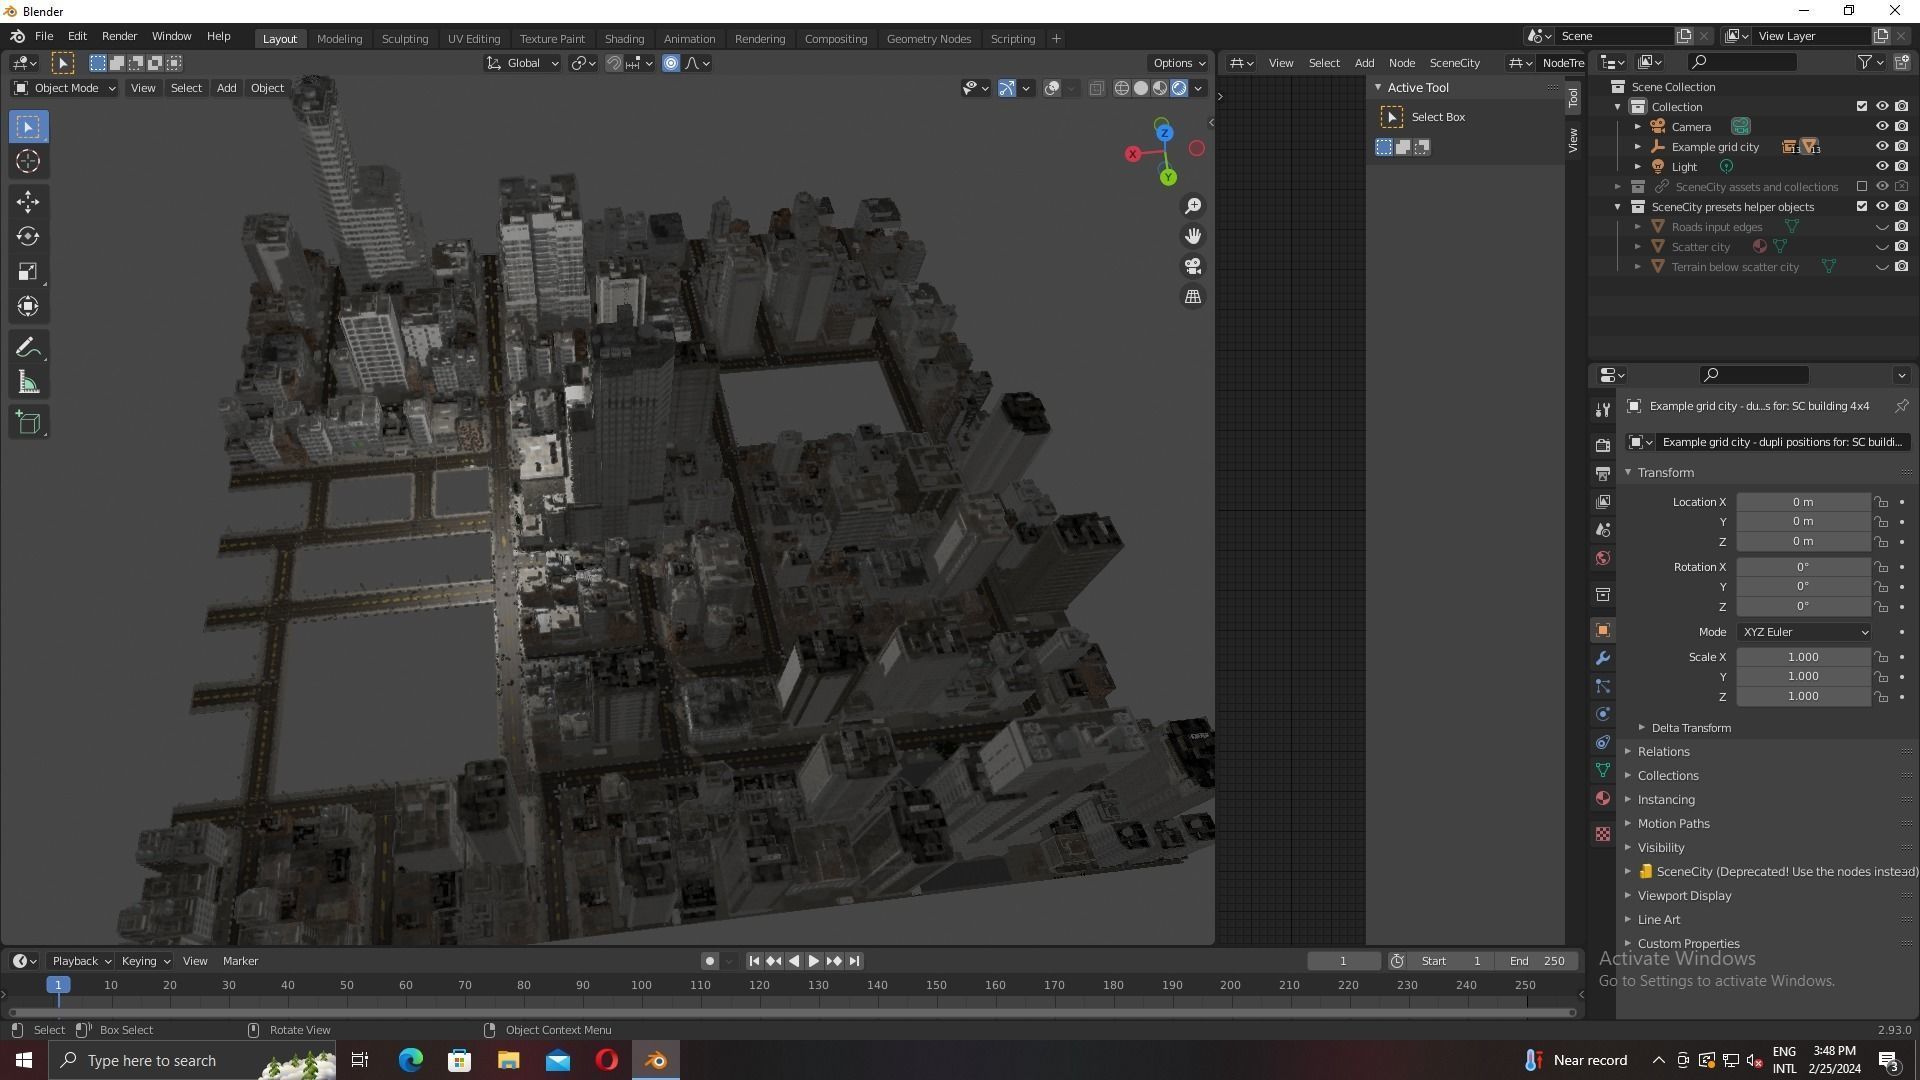Open the Texture properties checker tab
This screenshot has height=1080, width=1920.
pos(1603,834)
